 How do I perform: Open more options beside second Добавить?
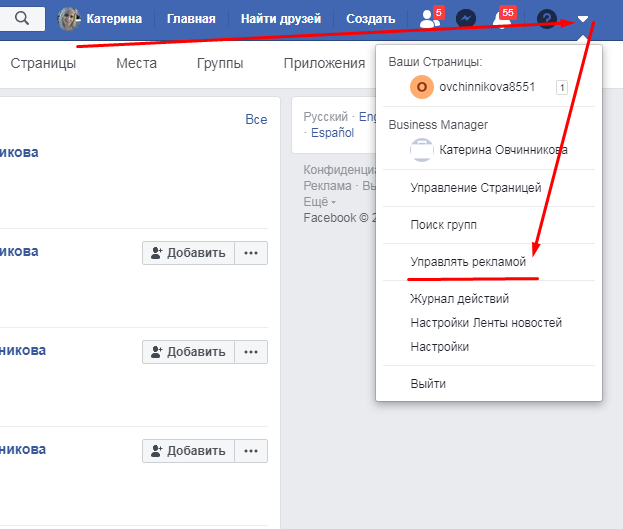tap(251, 352)
